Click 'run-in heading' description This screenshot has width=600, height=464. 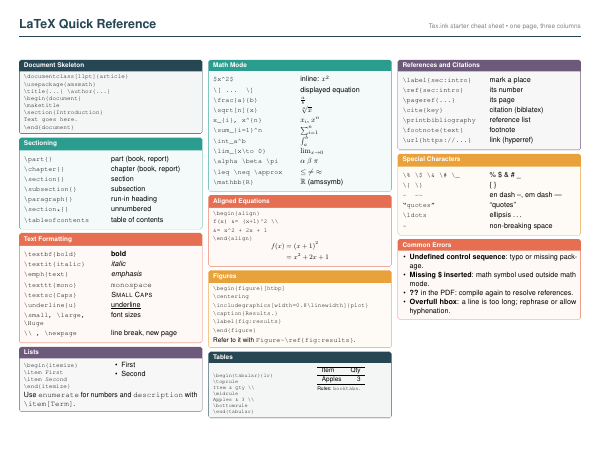pos(134,199)
